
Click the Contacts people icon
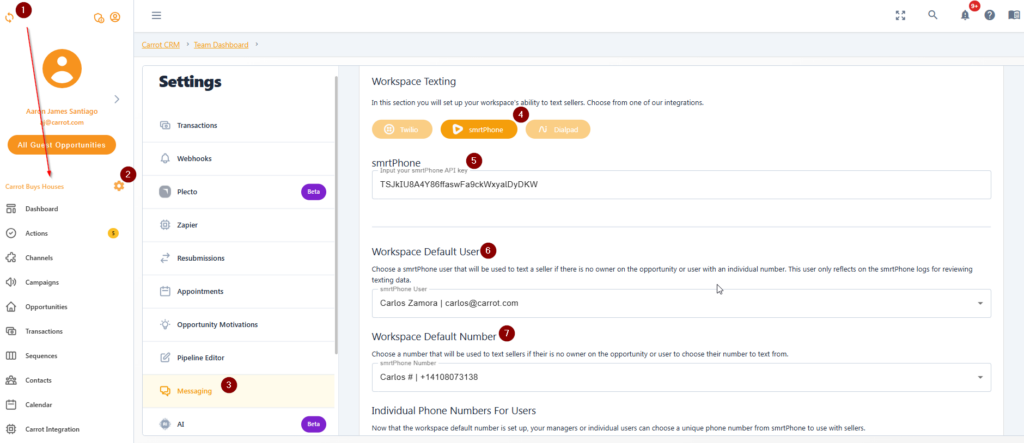[10, 380]
